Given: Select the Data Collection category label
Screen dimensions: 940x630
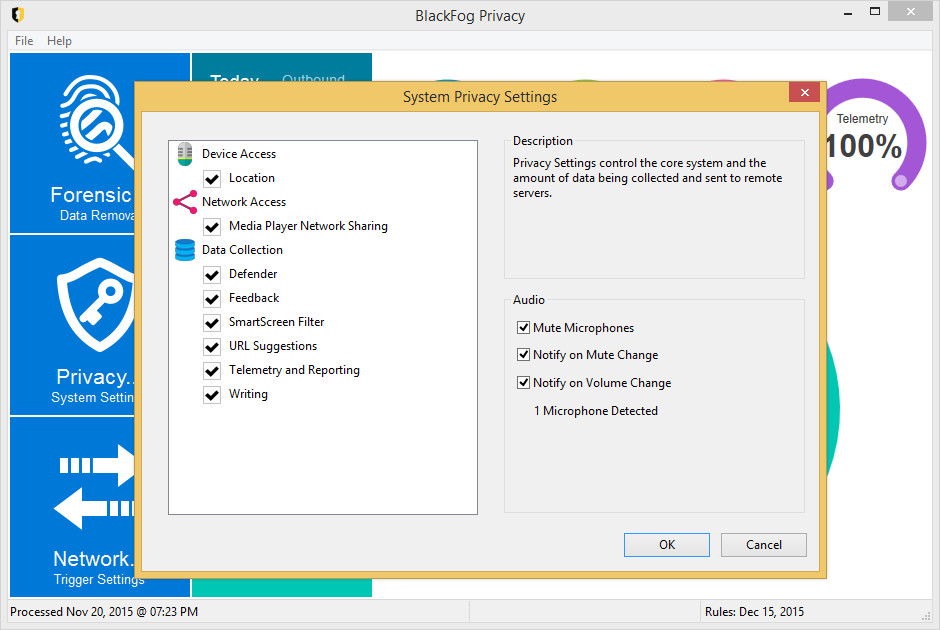Looking at the screenshot, I should [242, 250].
